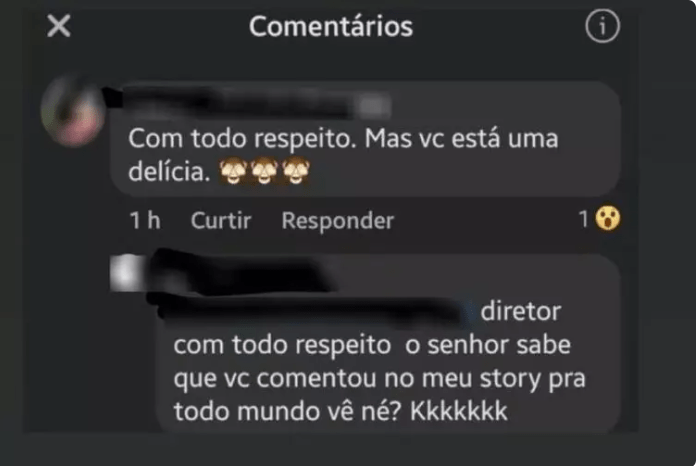This screenshot has width=696, height=470.
Task: Select the "Mas vc está uma" comment text
Action: (x=461, y=138)
